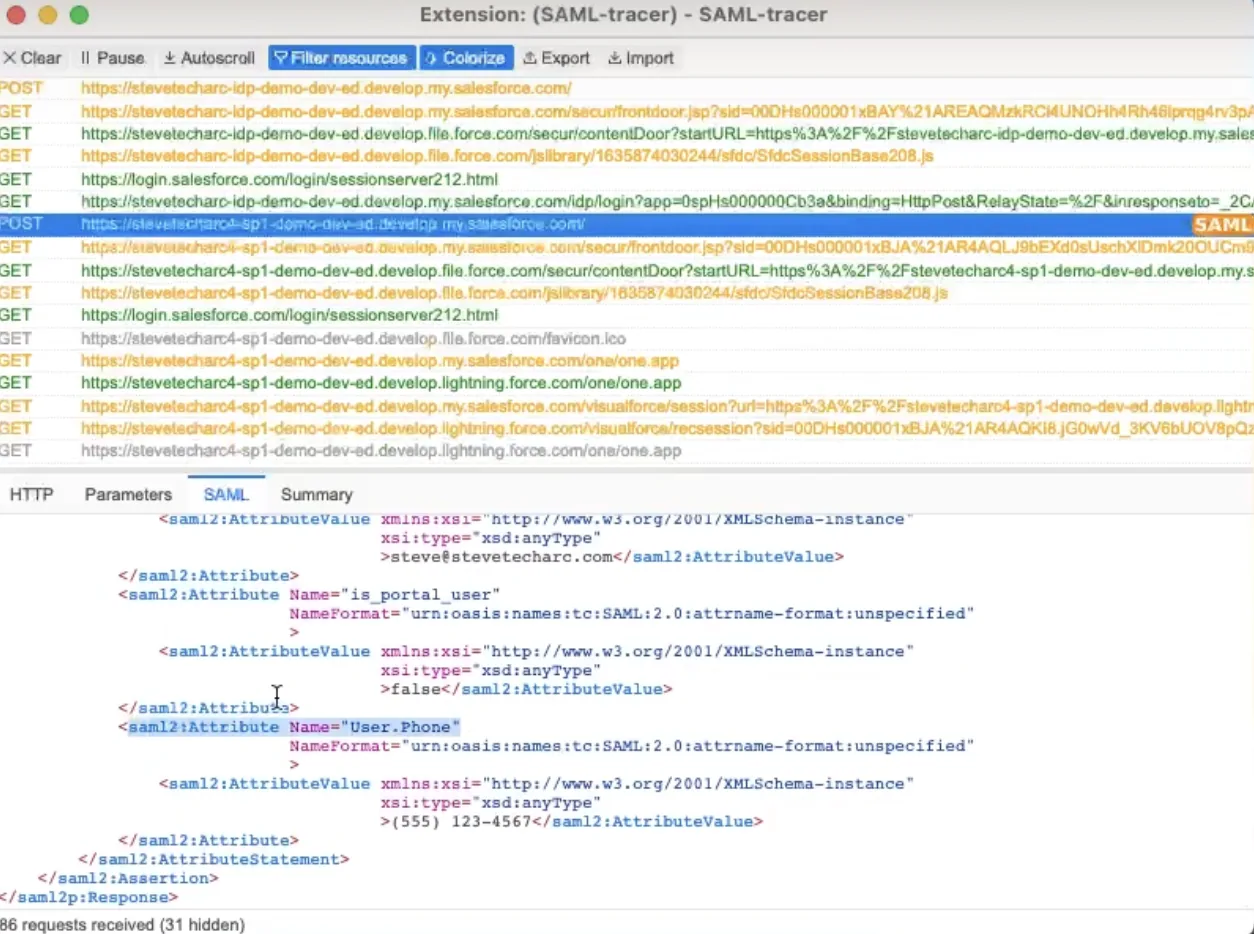Maximize the SAML-tracer window
Image resolution: width=1254 pixels, height=934 pixels.
[79, 15]
